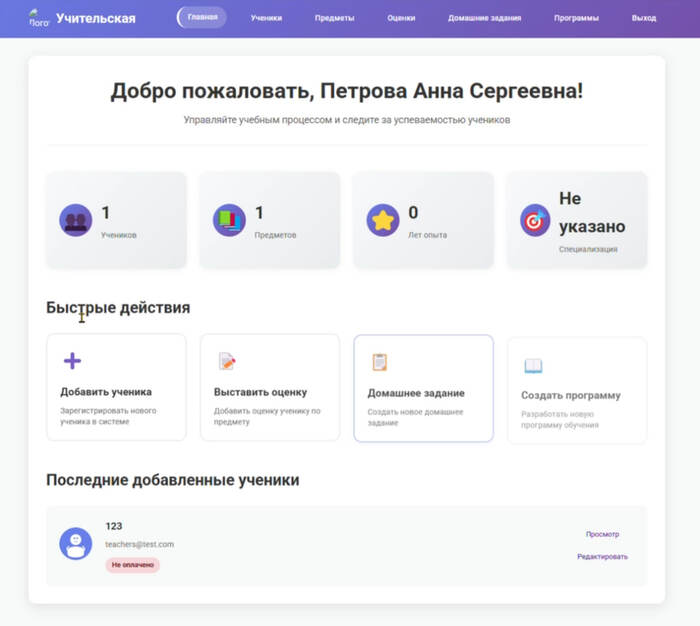This screenshot has height=626, width=700.
Task: Click the email teachers@test.com
Action: (139, 544)
